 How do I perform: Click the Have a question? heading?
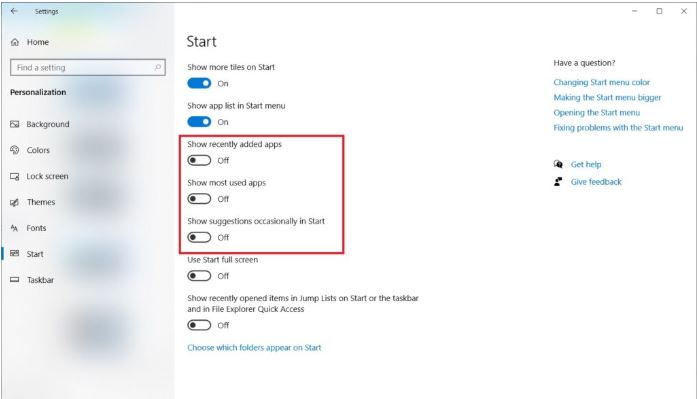point(584,63)
